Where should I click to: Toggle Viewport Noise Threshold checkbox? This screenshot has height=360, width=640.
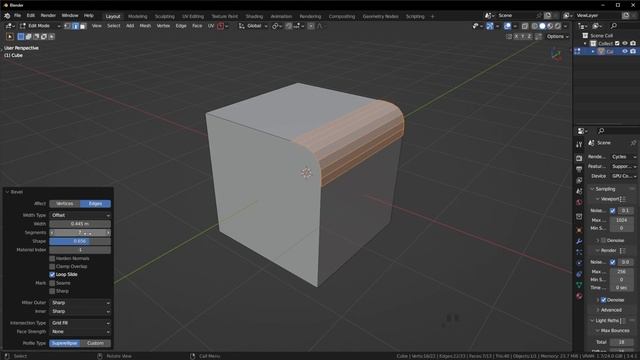tap(612, 211)
